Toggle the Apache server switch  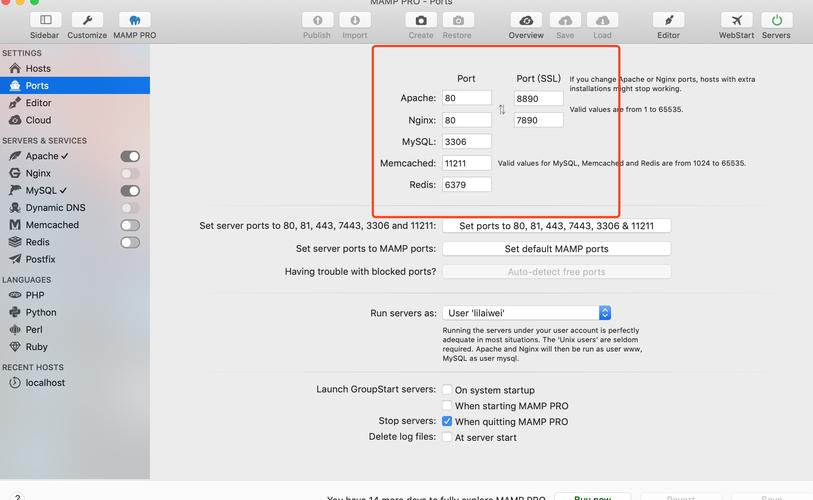click(130, 156)
